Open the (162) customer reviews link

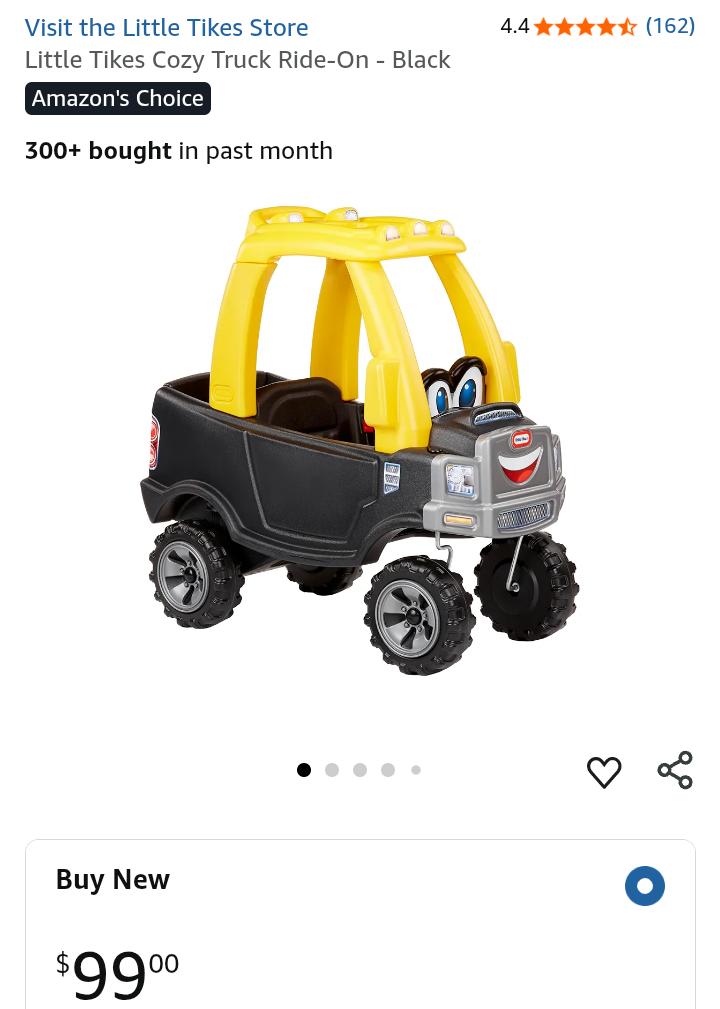[670, 26]
